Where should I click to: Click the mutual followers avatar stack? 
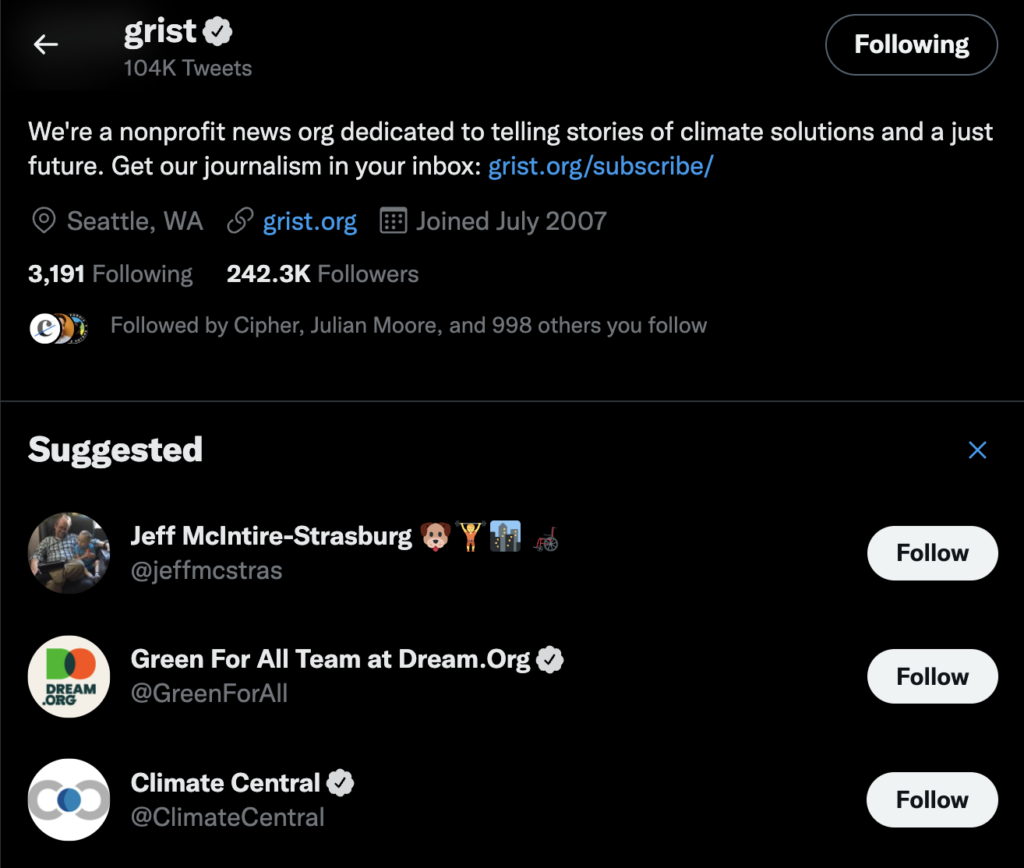tap(59, 327)
